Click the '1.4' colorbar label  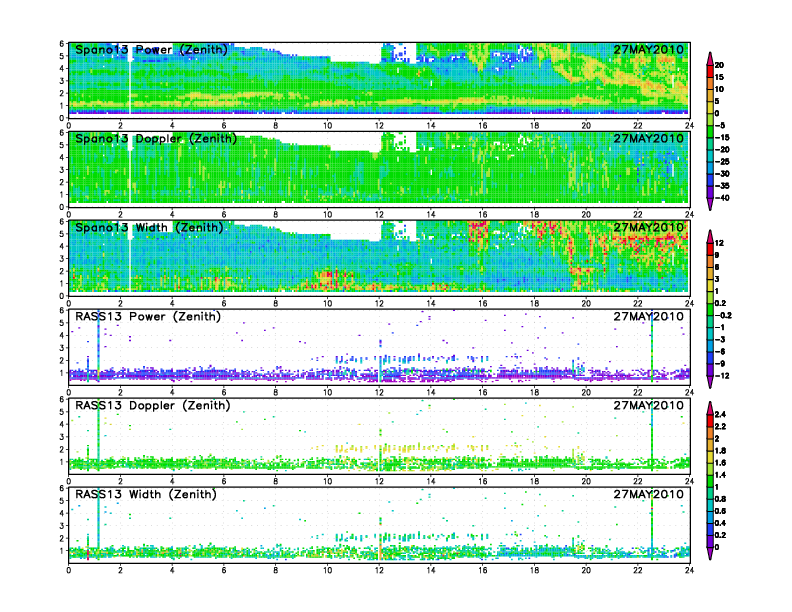coord(720,475)
